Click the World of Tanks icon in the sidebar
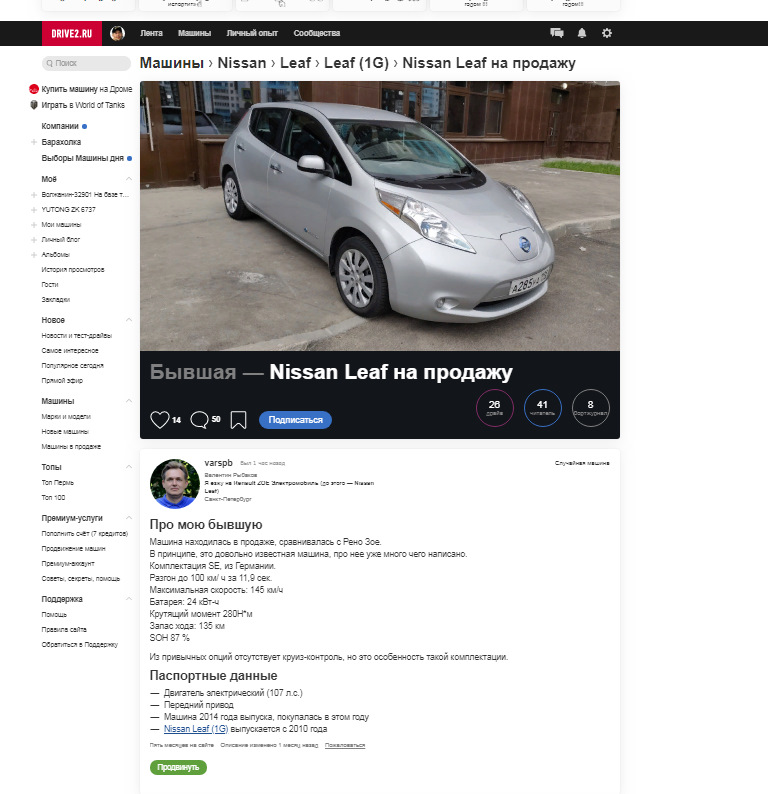This screenshot has width=768, height=794. click(34, 105)
